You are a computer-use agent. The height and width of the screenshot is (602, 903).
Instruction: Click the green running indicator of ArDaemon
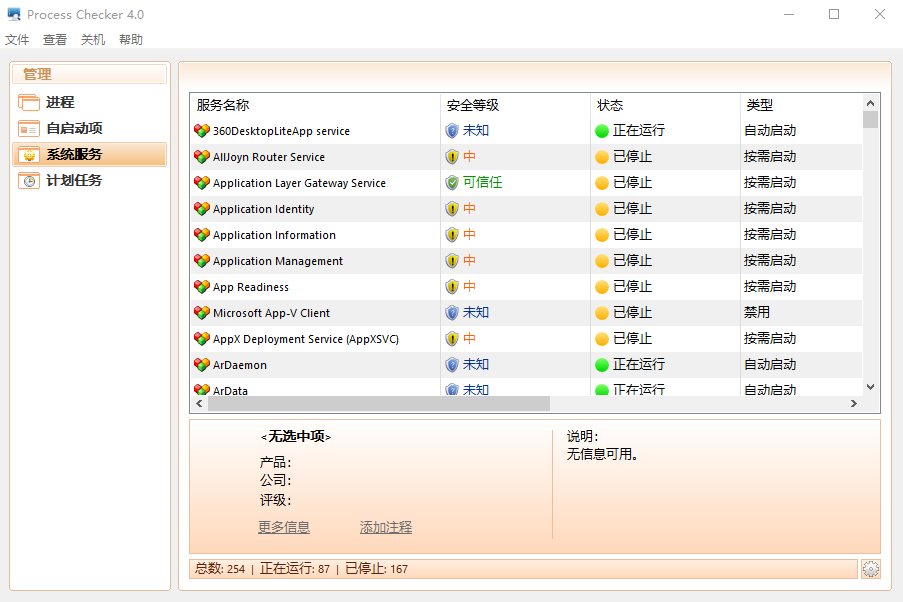click(601, 364)
